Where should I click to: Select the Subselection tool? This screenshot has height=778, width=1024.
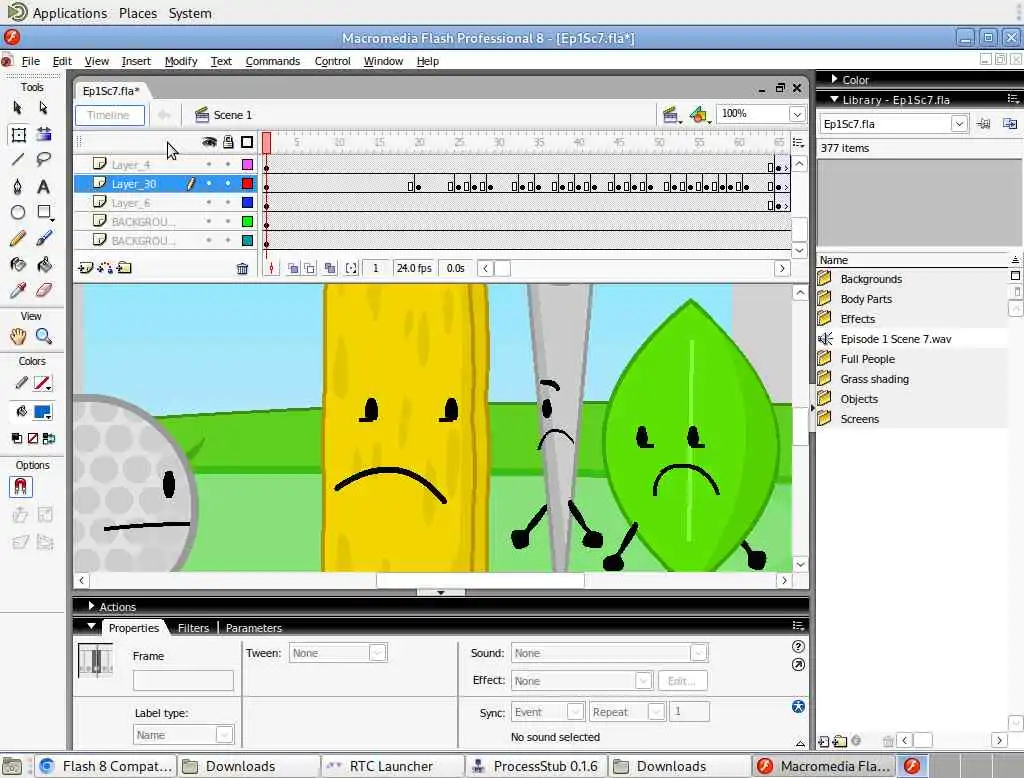[44, 108]
